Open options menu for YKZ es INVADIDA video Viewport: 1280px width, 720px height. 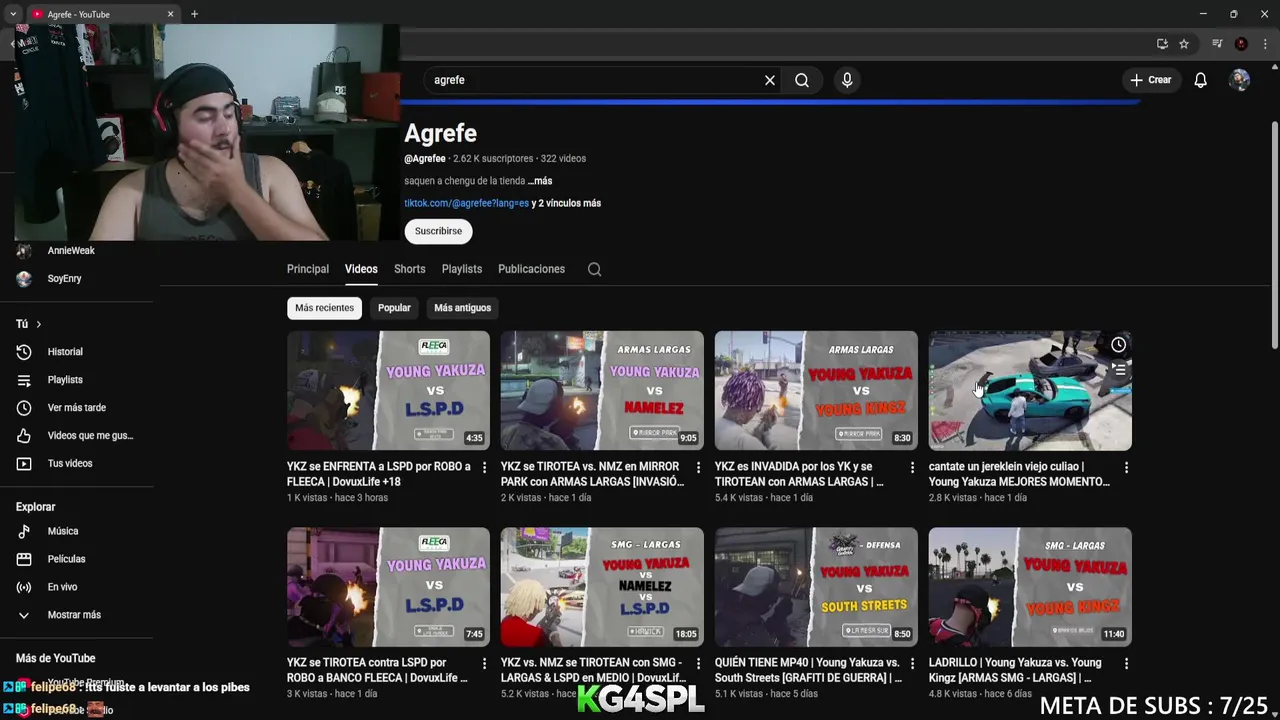[912, 467]
